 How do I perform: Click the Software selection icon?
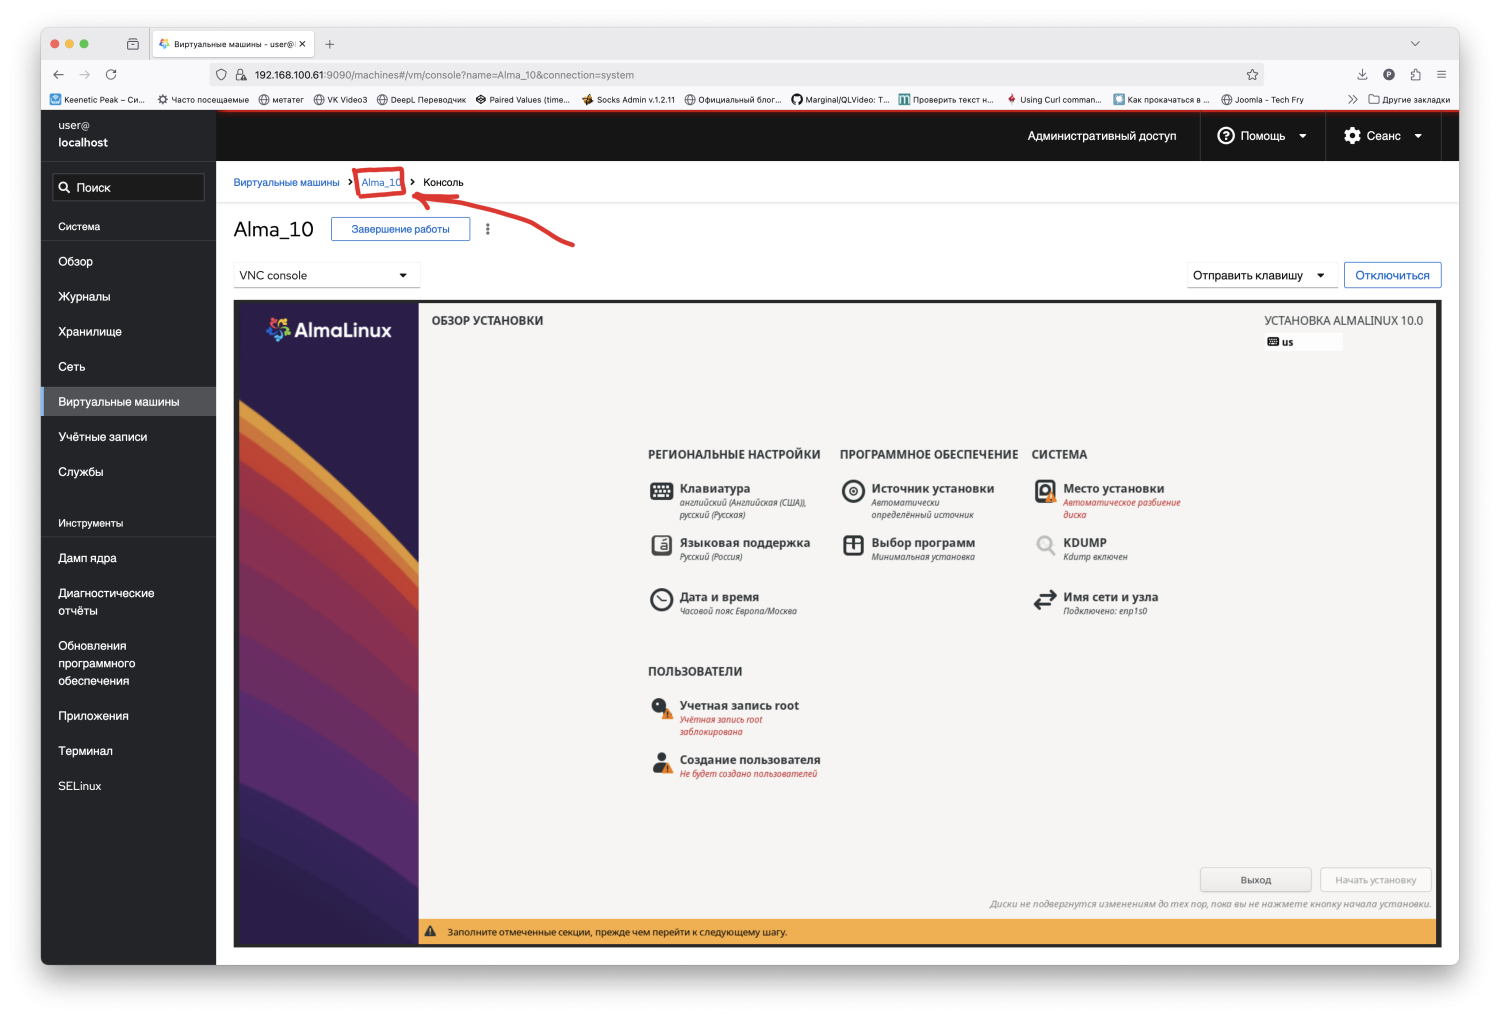click(853, 545)
